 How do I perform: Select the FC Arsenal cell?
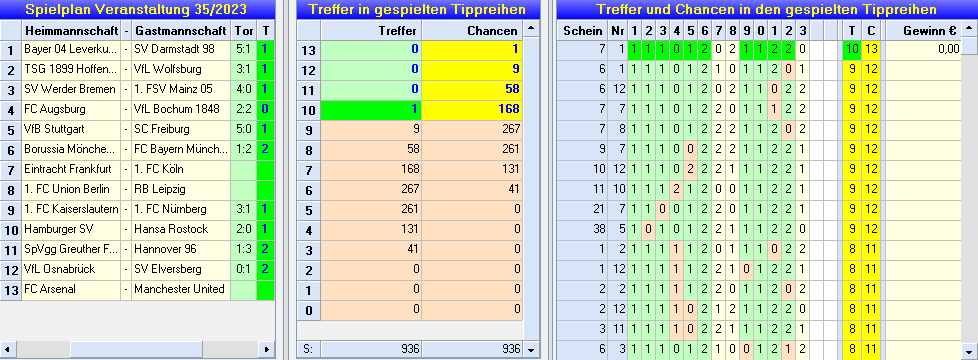click(70, 289)
